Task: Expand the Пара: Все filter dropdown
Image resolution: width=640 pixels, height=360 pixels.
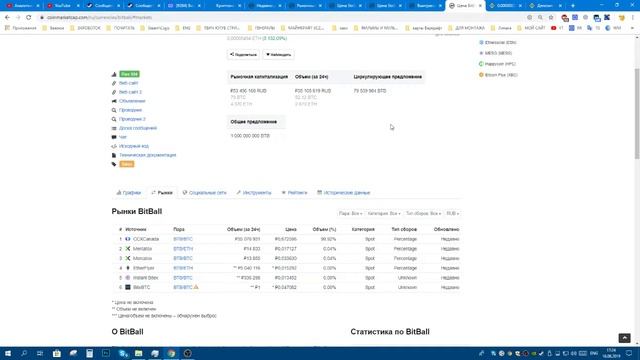Action: tap(350, 213)
